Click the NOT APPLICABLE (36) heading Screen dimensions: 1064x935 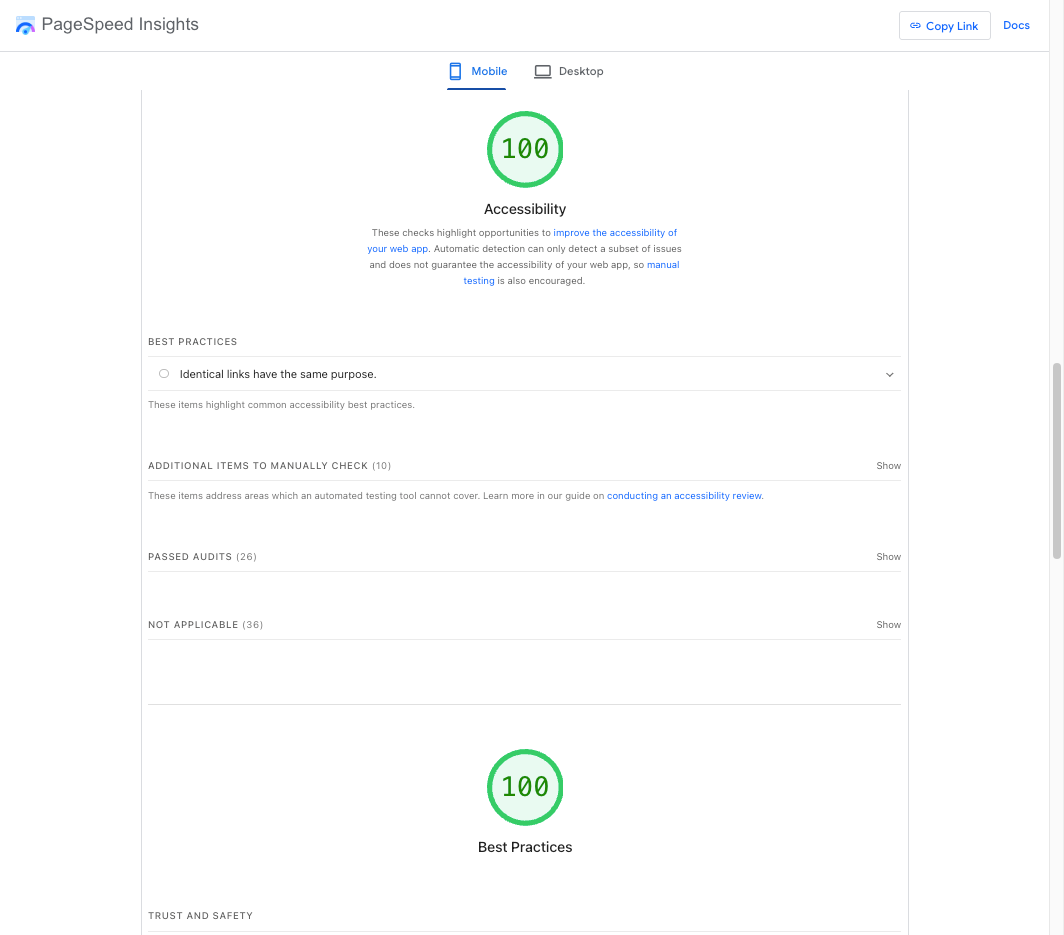click(206, 624)
